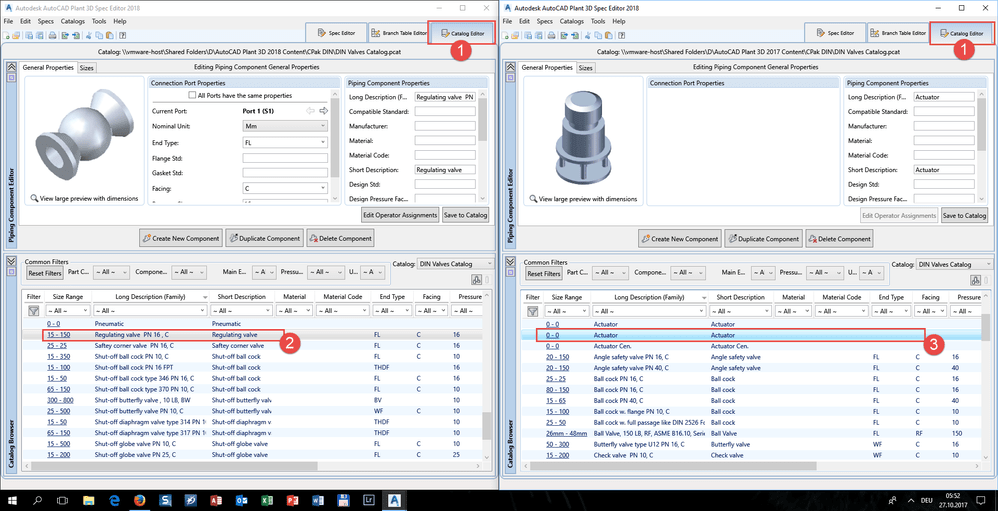Click the Excel icon in Windows taskbar

267,500
